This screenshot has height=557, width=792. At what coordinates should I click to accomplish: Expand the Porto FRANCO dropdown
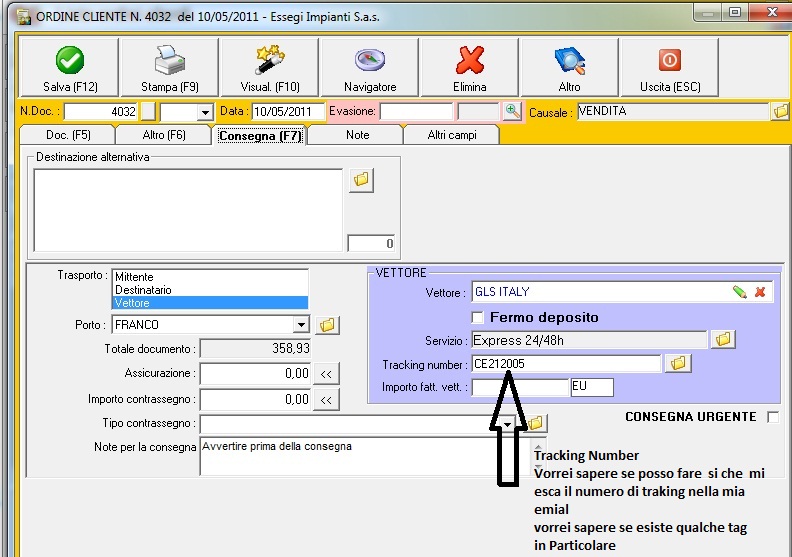(x=302, y=324)
